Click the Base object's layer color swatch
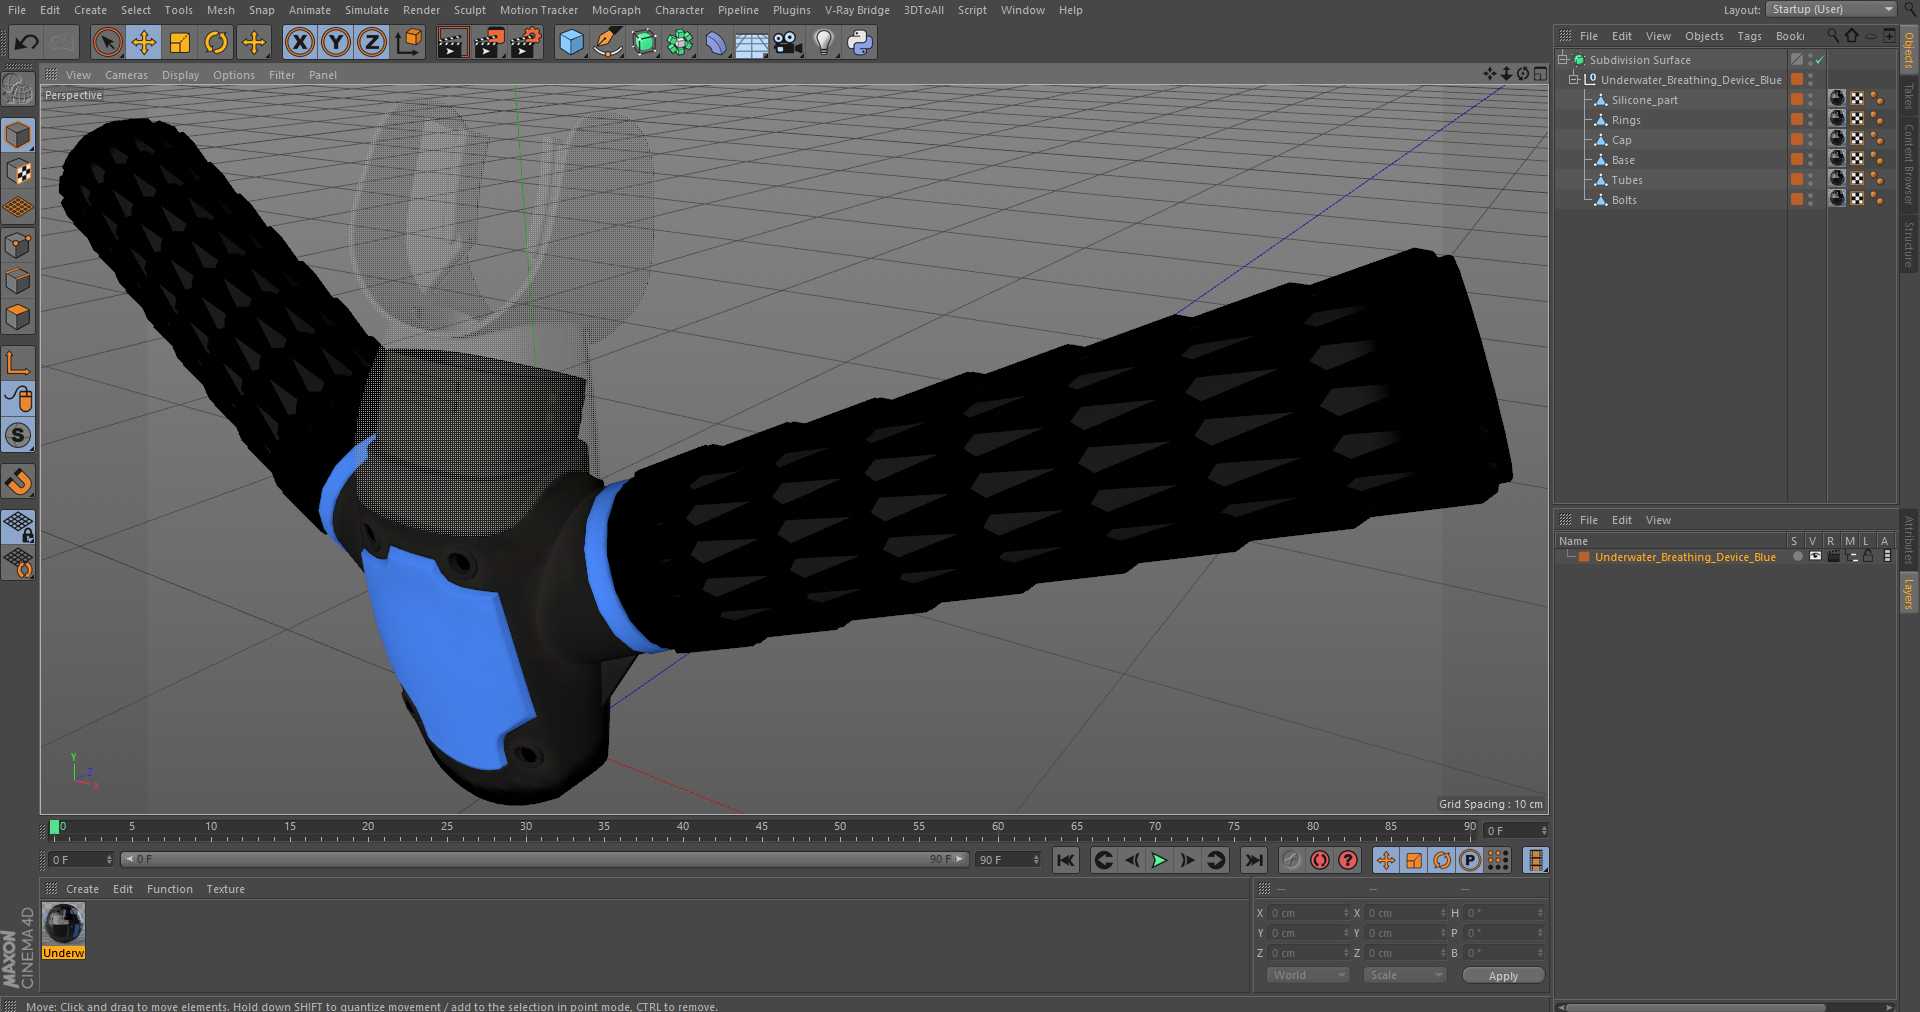 (x=1797, y=160)
